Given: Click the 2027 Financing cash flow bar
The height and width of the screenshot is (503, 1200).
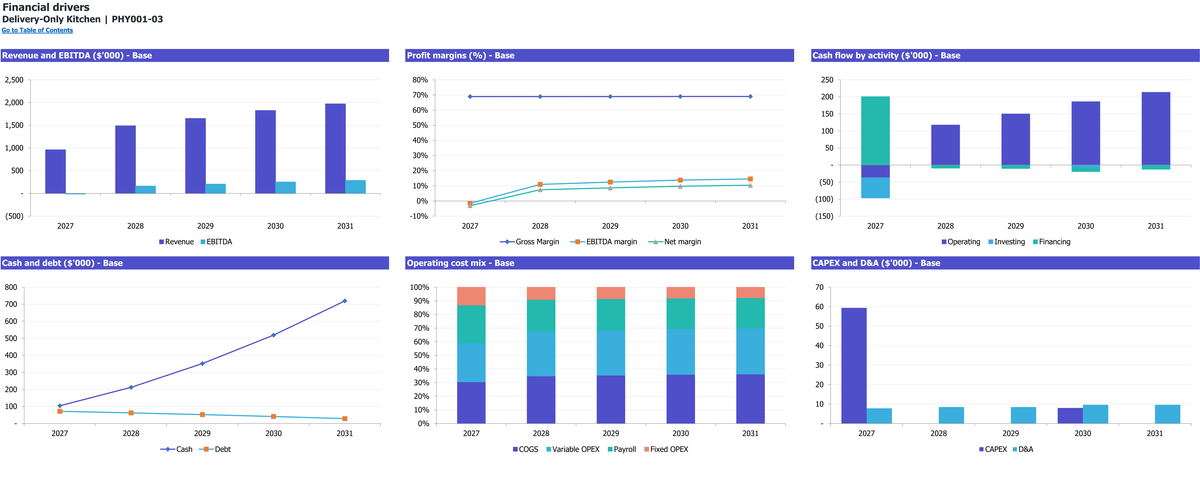Looking at the screenshot, I should (875, 131).
